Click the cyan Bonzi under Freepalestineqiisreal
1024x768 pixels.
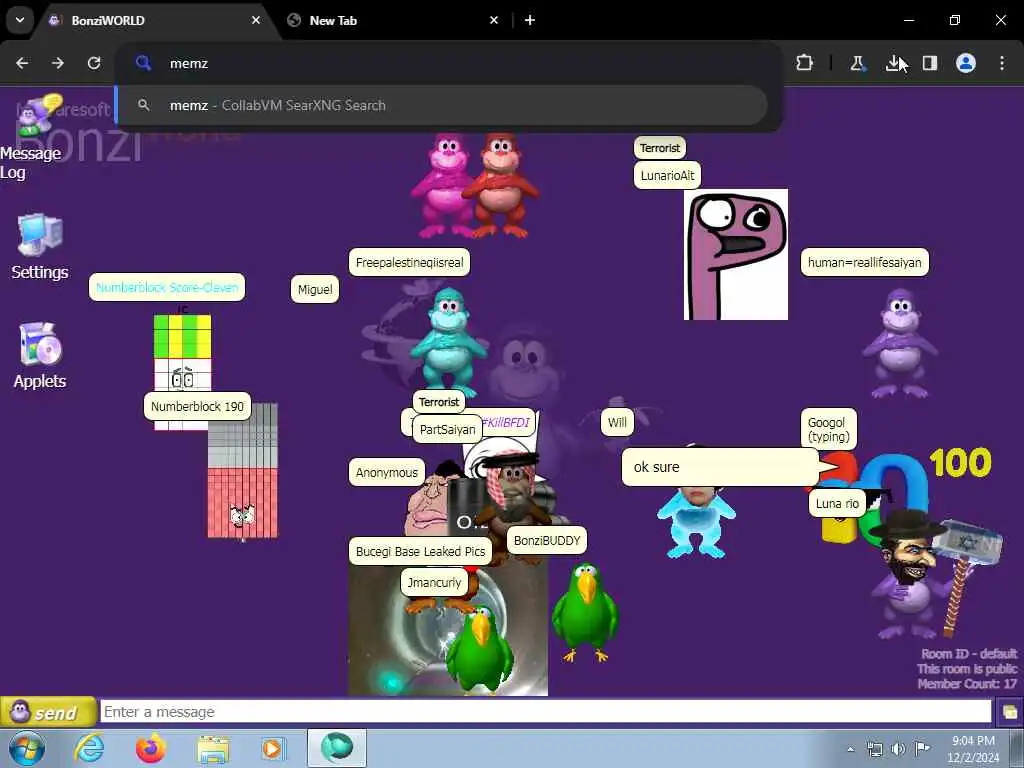[449, 341]
